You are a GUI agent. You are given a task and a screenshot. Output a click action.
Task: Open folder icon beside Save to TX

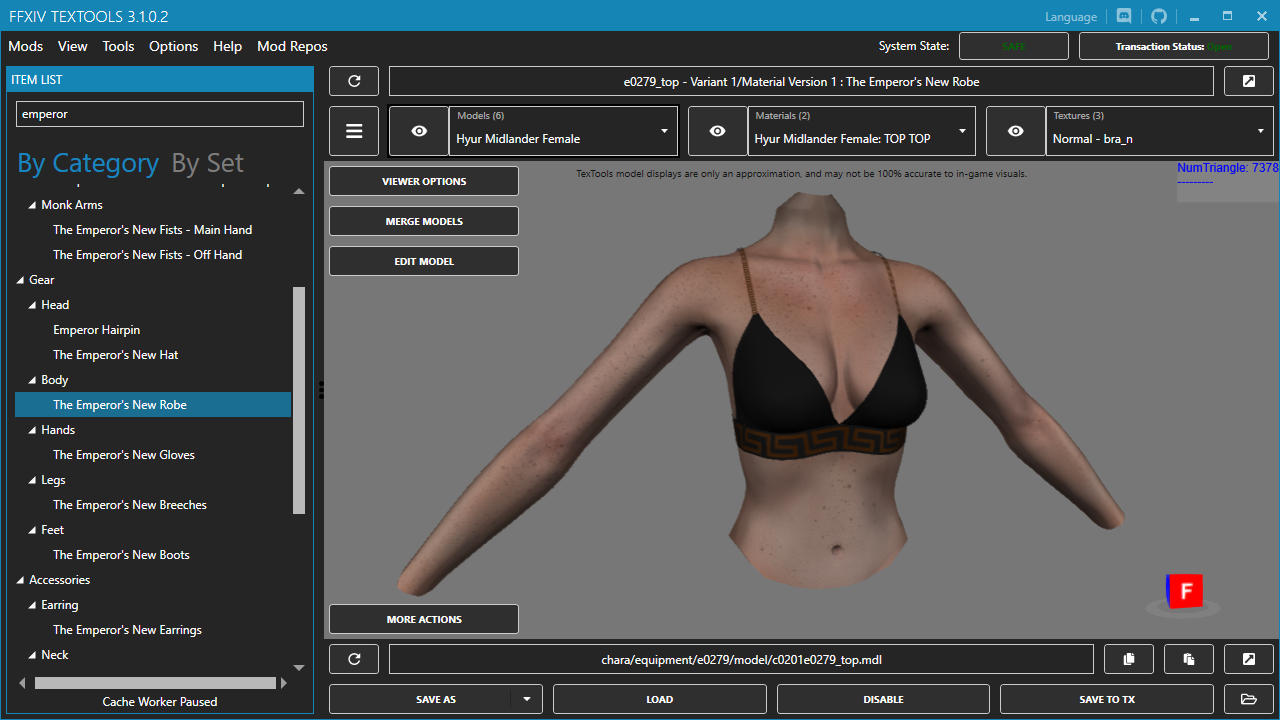(x=1249, y=699)
